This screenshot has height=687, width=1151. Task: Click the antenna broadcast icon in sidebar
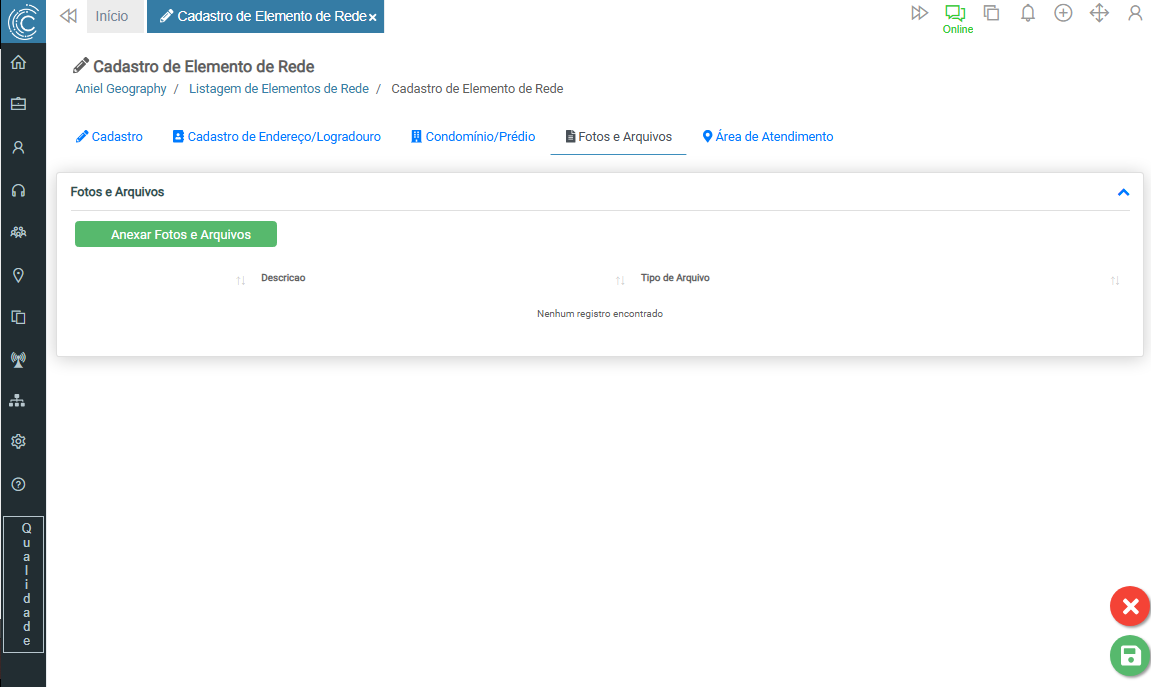click(18, 359)
